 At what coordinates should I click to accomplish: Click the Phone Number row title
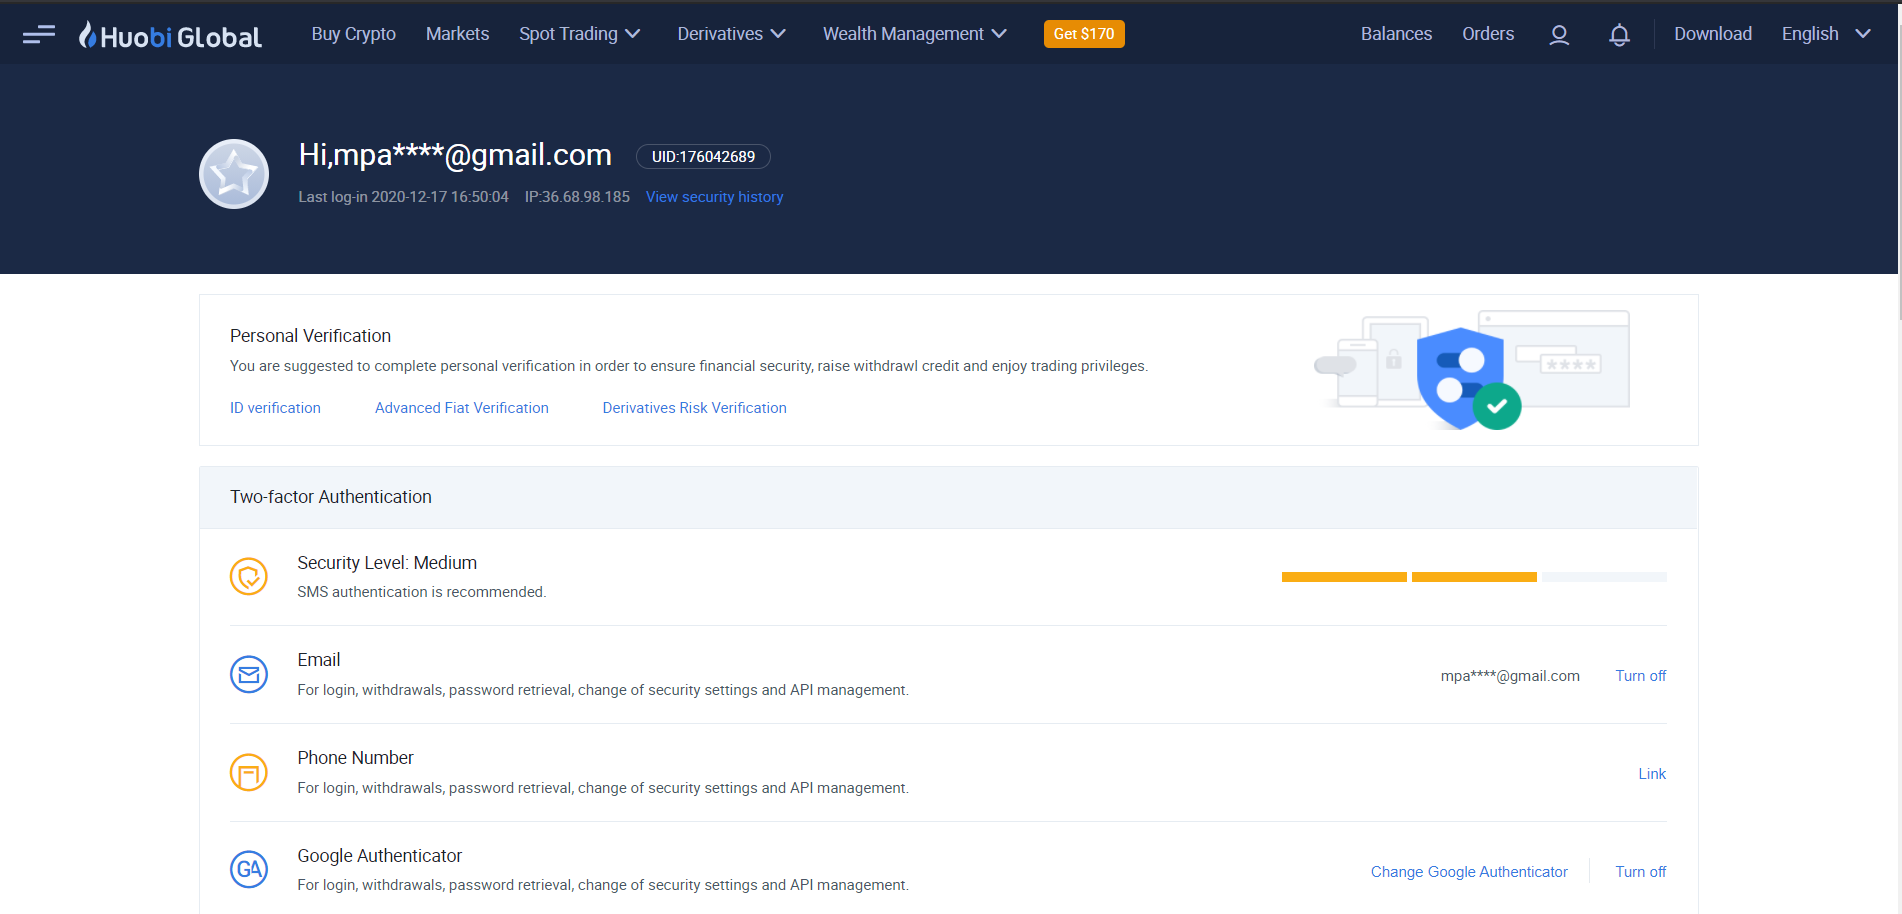pyautogui.click(x=355, y=758)
